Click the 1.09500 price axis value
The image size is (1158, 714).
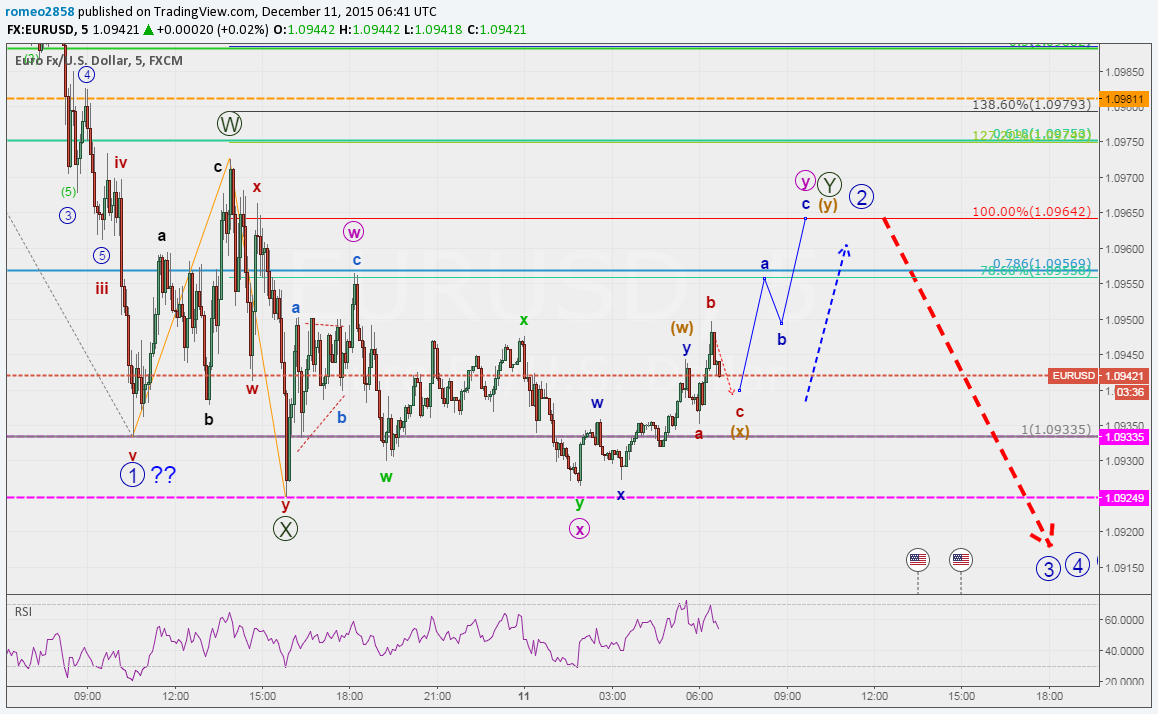(x=1124, y=320)
